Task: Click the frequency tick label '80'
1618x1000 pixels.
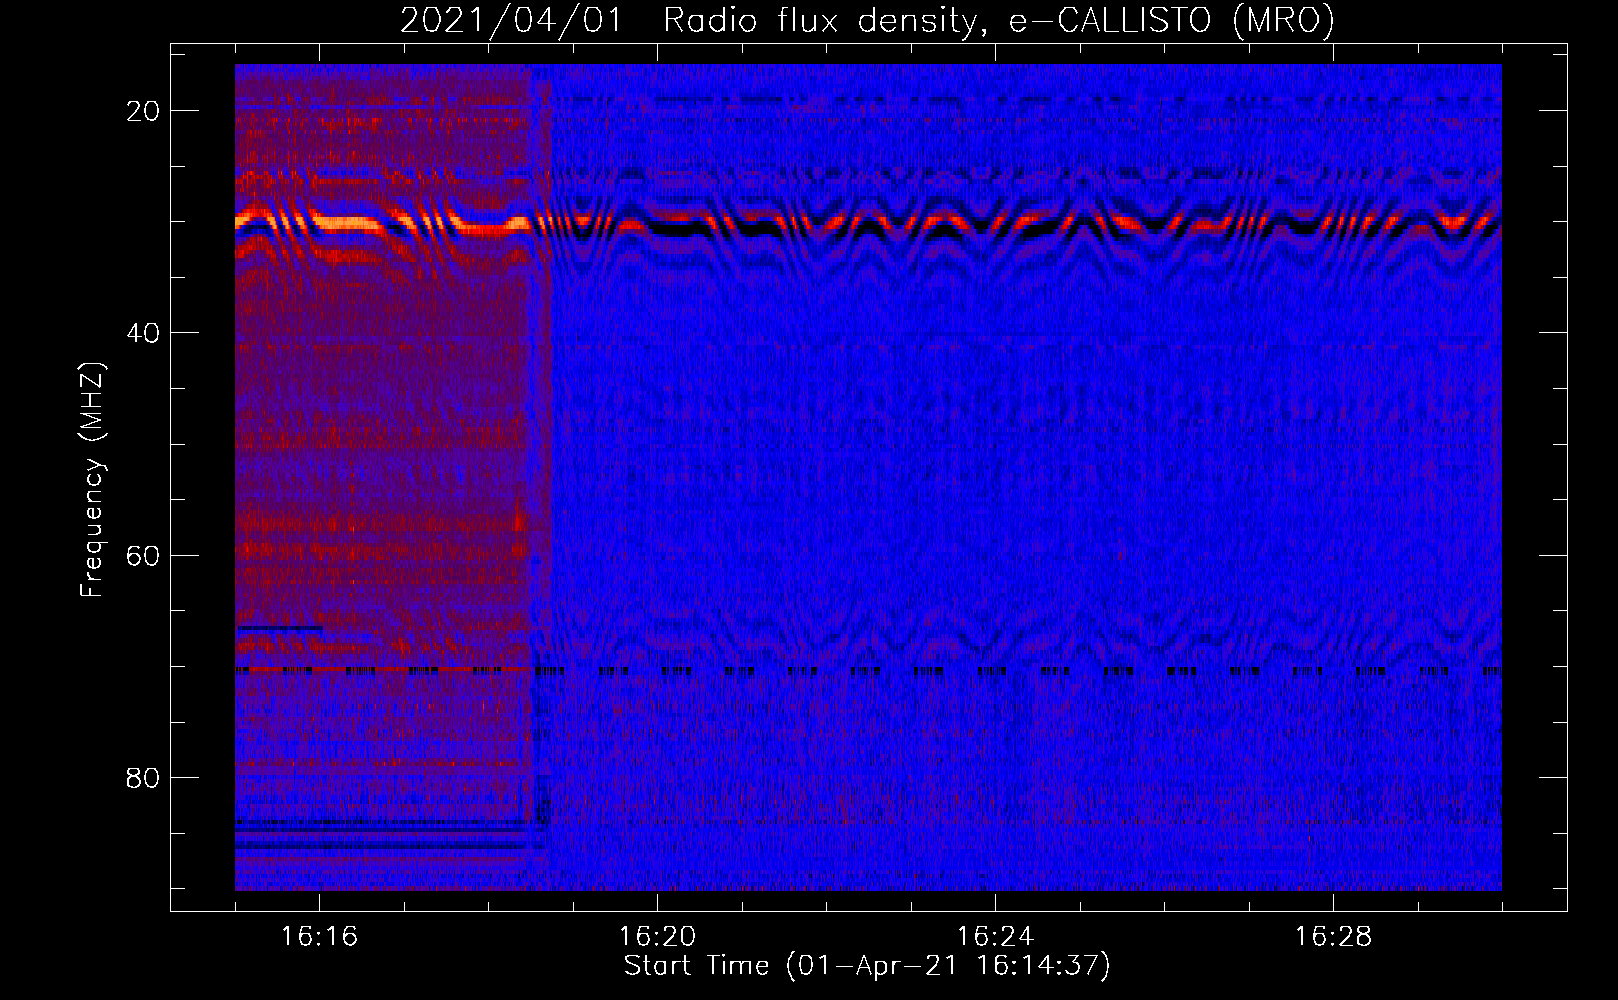Action: (144, 777)
